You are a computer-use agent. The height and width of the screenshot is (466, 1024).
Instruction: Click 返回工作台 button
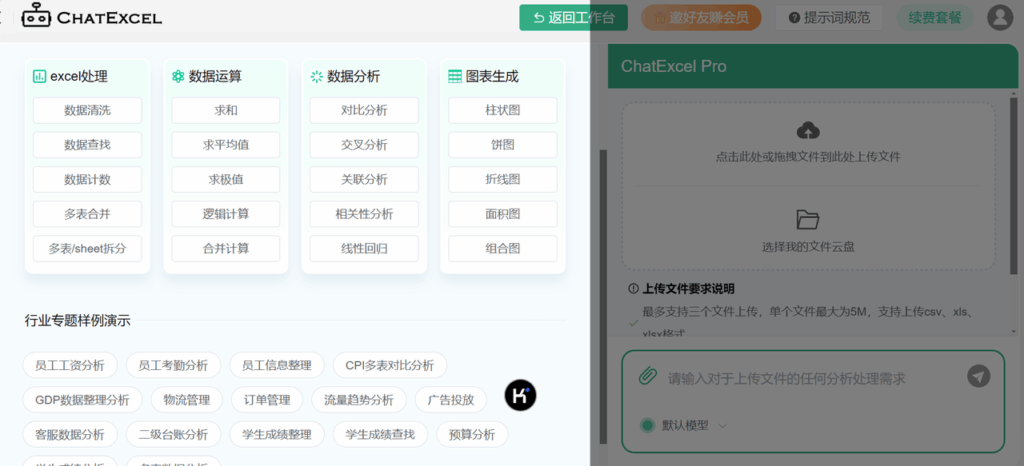pos(573,18)
